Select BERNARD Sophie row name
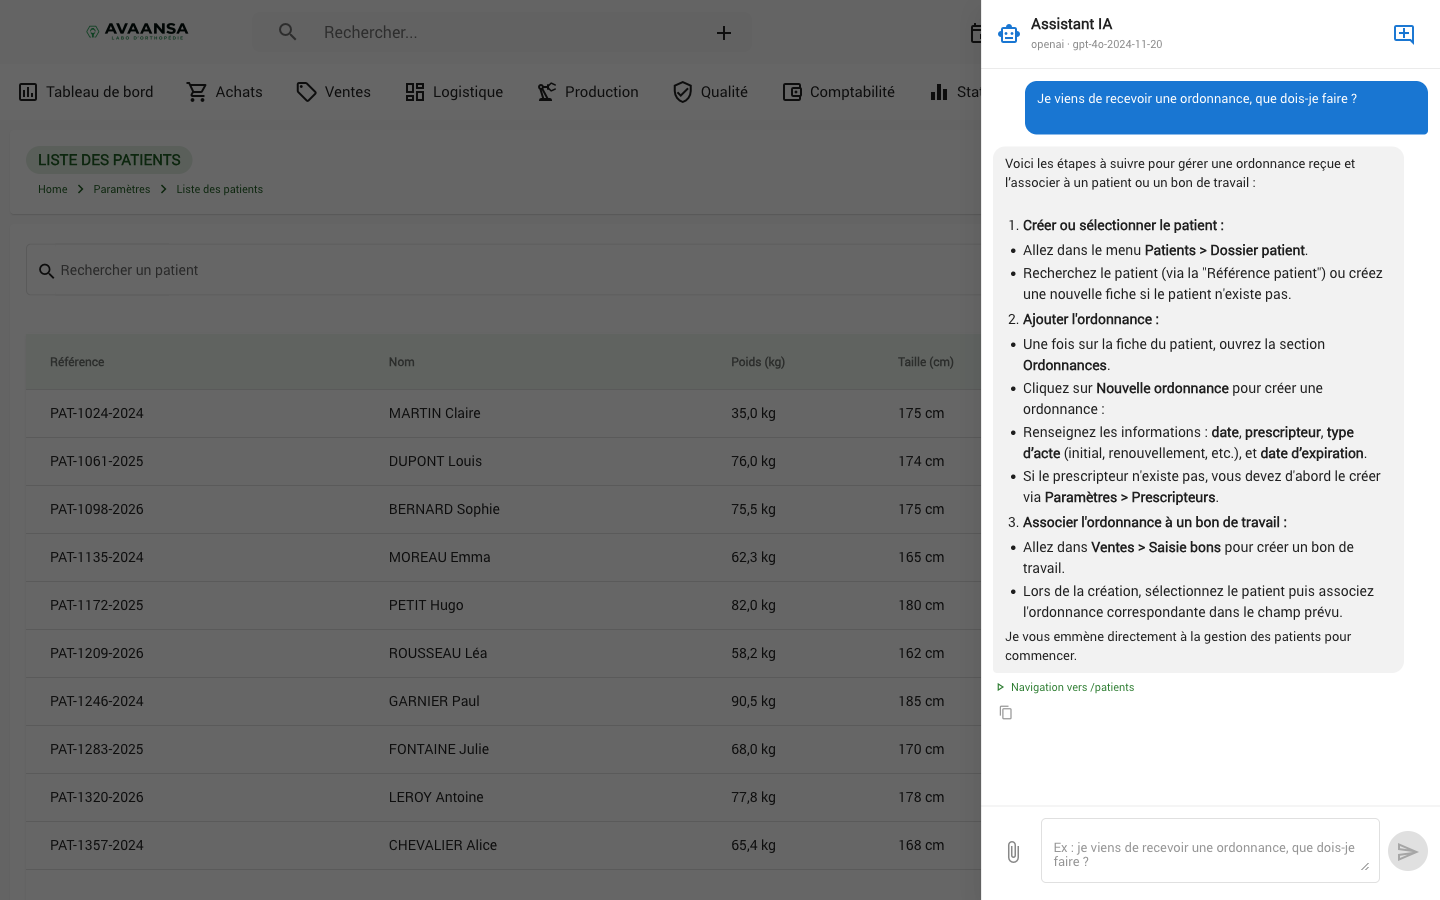 [444, 509]
